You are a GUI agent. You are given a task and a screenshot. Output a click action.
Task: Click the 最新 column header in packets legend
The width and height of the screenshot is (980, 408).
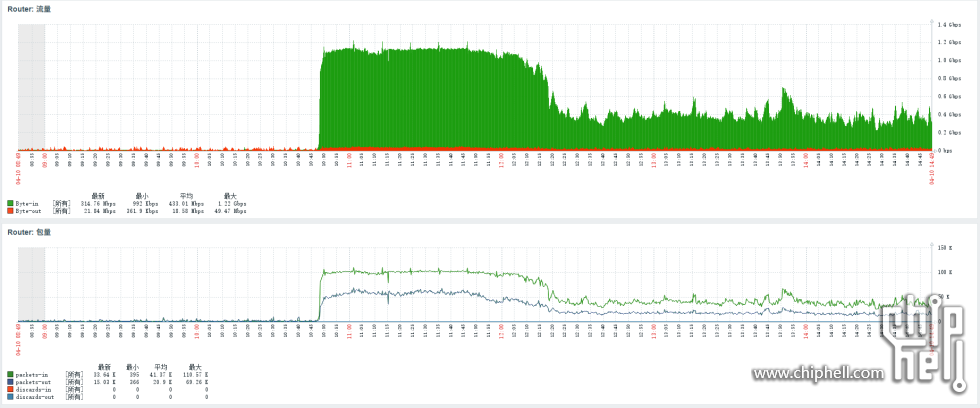104,367
